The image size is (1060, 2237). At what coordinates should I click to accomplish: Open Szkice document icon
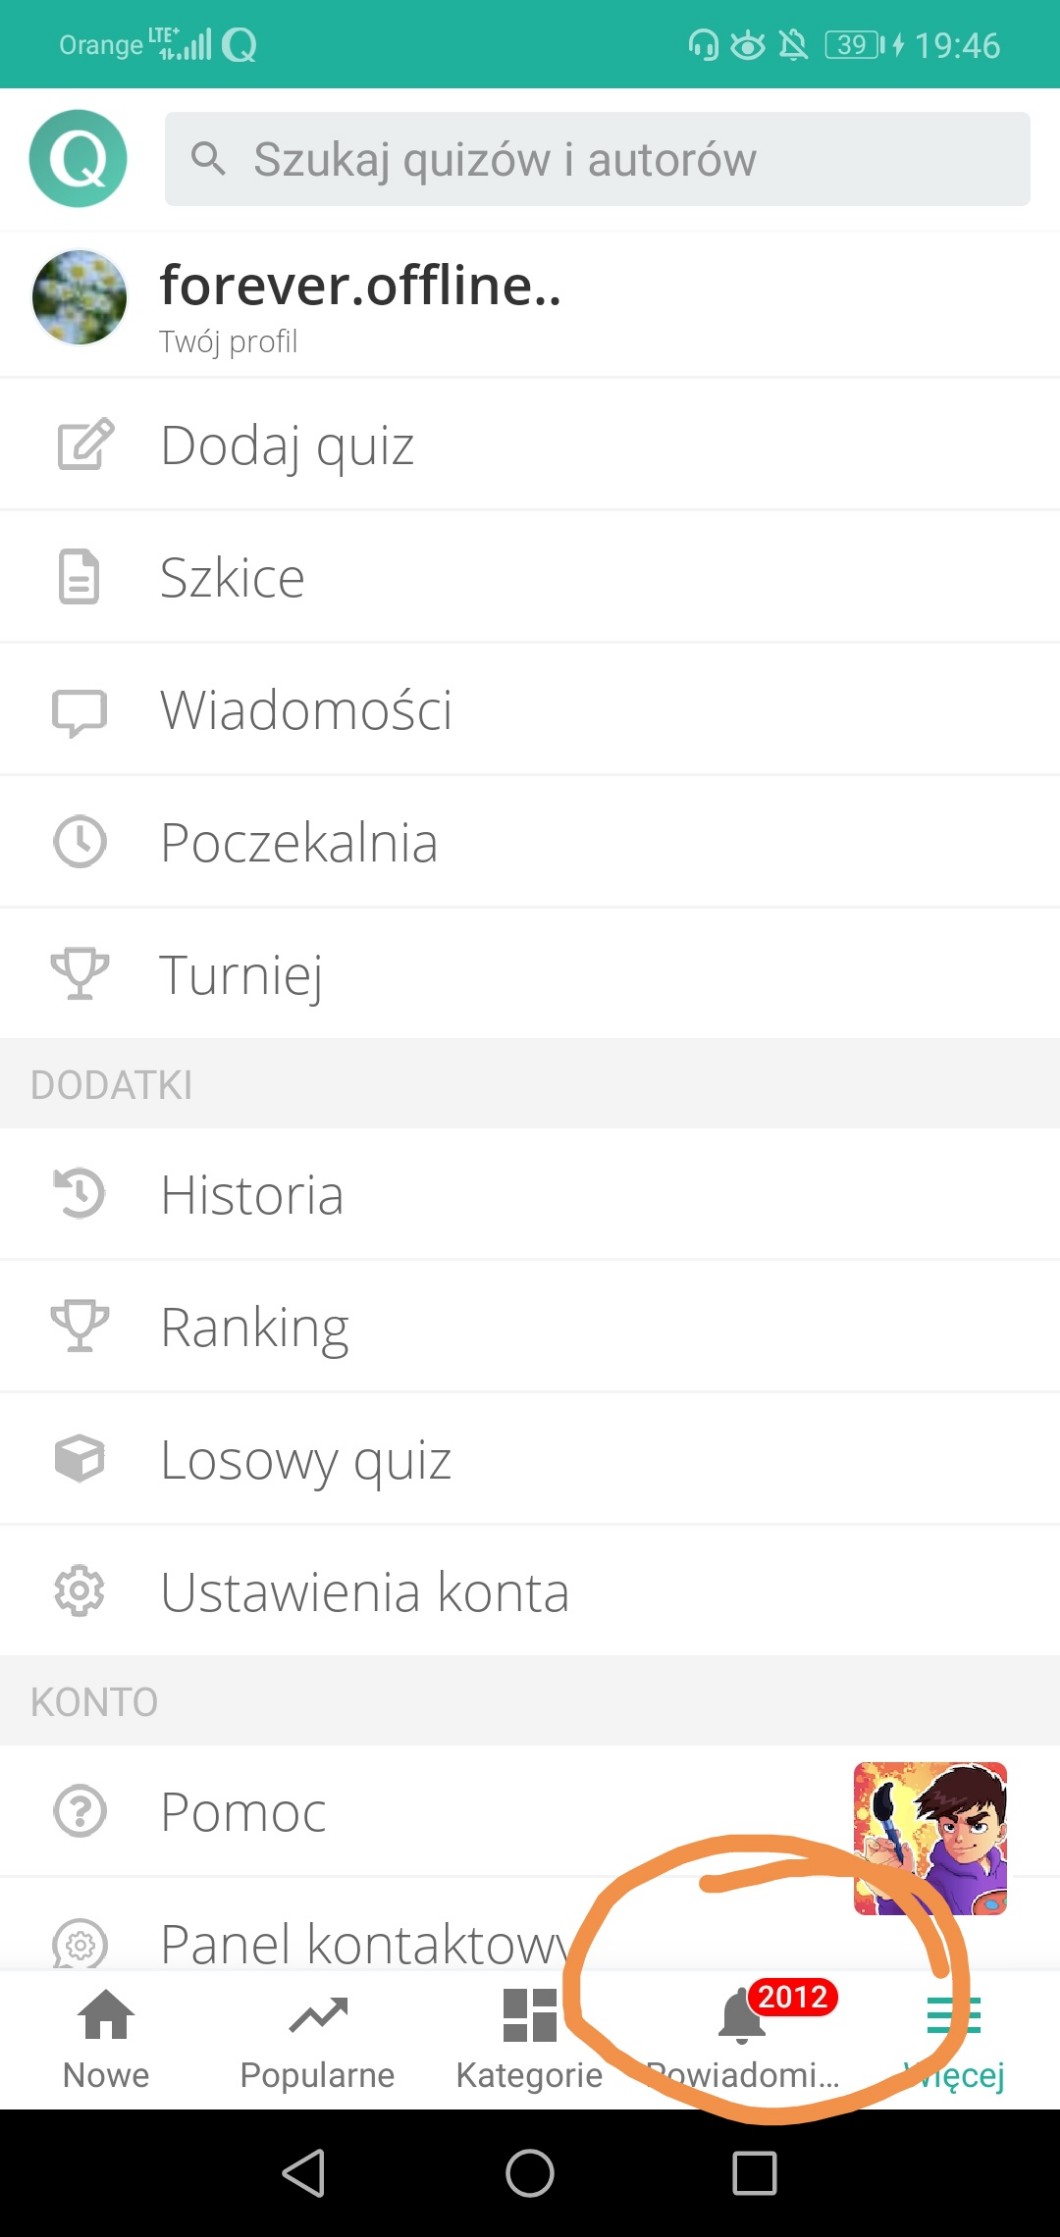[x=79, y=577]
